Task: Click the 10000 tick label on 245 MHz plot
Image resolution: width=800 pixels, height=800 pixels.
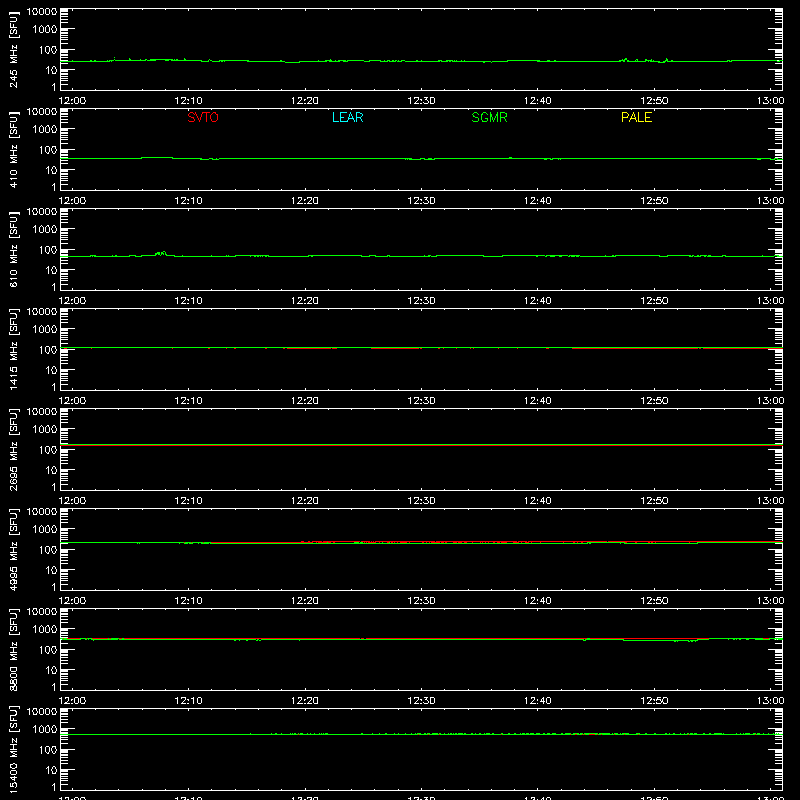Action: point(42,11)
